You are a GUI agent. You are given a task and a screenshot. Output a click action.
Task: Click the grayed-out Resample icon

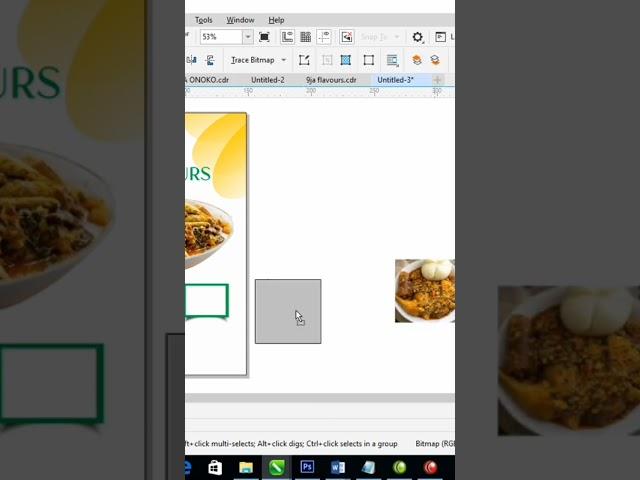pos(327,60)
